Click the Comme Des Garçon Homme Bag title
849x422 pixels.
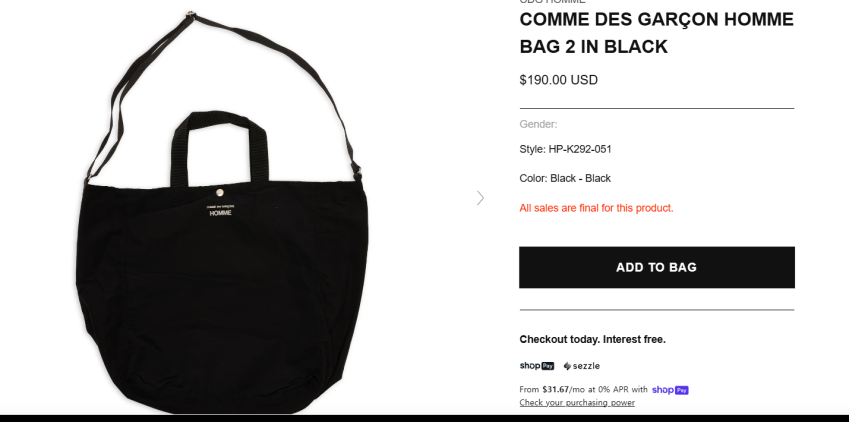656,33
